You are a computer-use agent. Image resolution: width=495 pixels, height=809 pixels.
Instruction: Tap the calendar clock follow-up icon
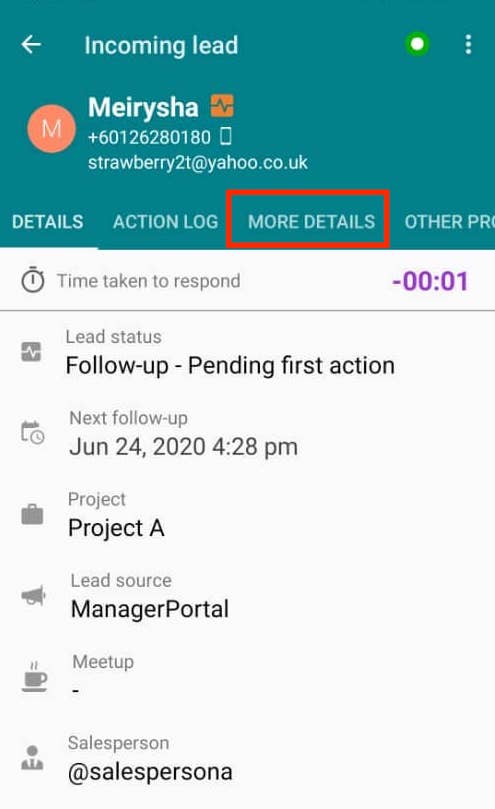(33, 432)
